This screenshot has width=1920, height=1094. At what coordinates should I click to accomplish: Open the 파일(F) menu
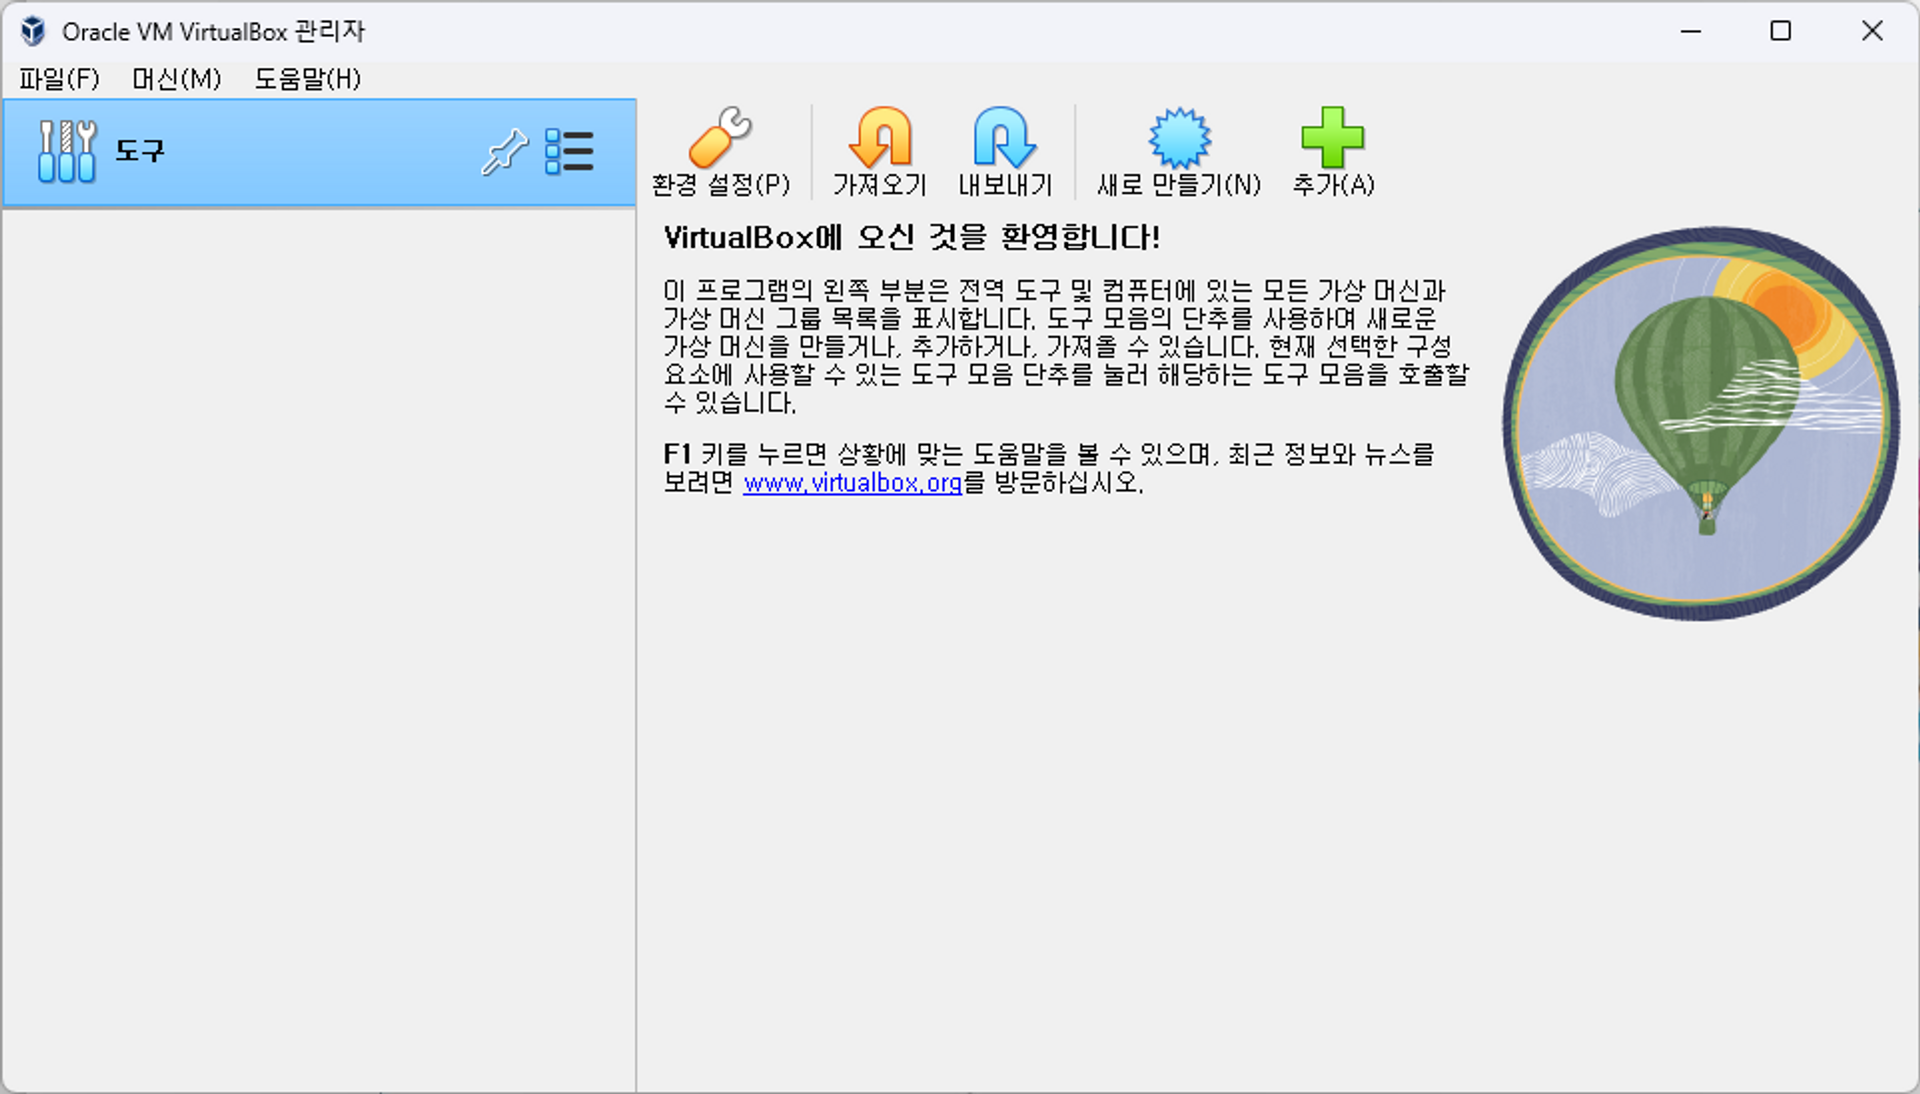(x=59, y=79)
